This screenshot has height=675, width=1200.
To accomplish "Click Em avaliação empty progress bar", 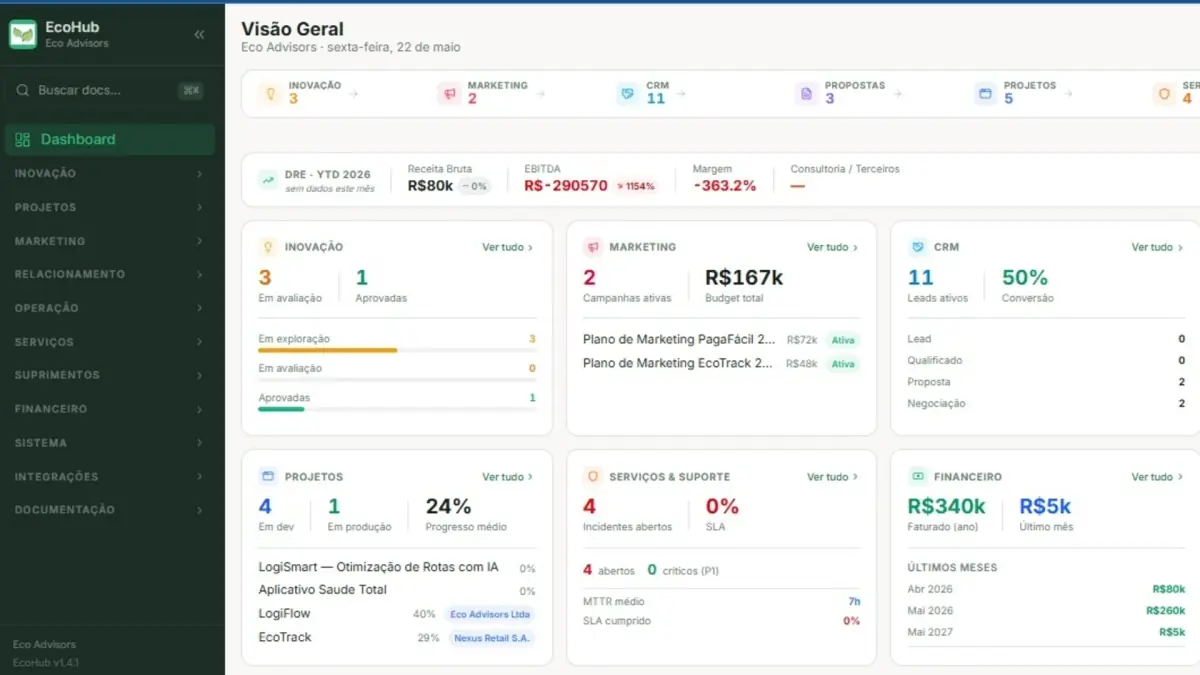I will [397, 380].
